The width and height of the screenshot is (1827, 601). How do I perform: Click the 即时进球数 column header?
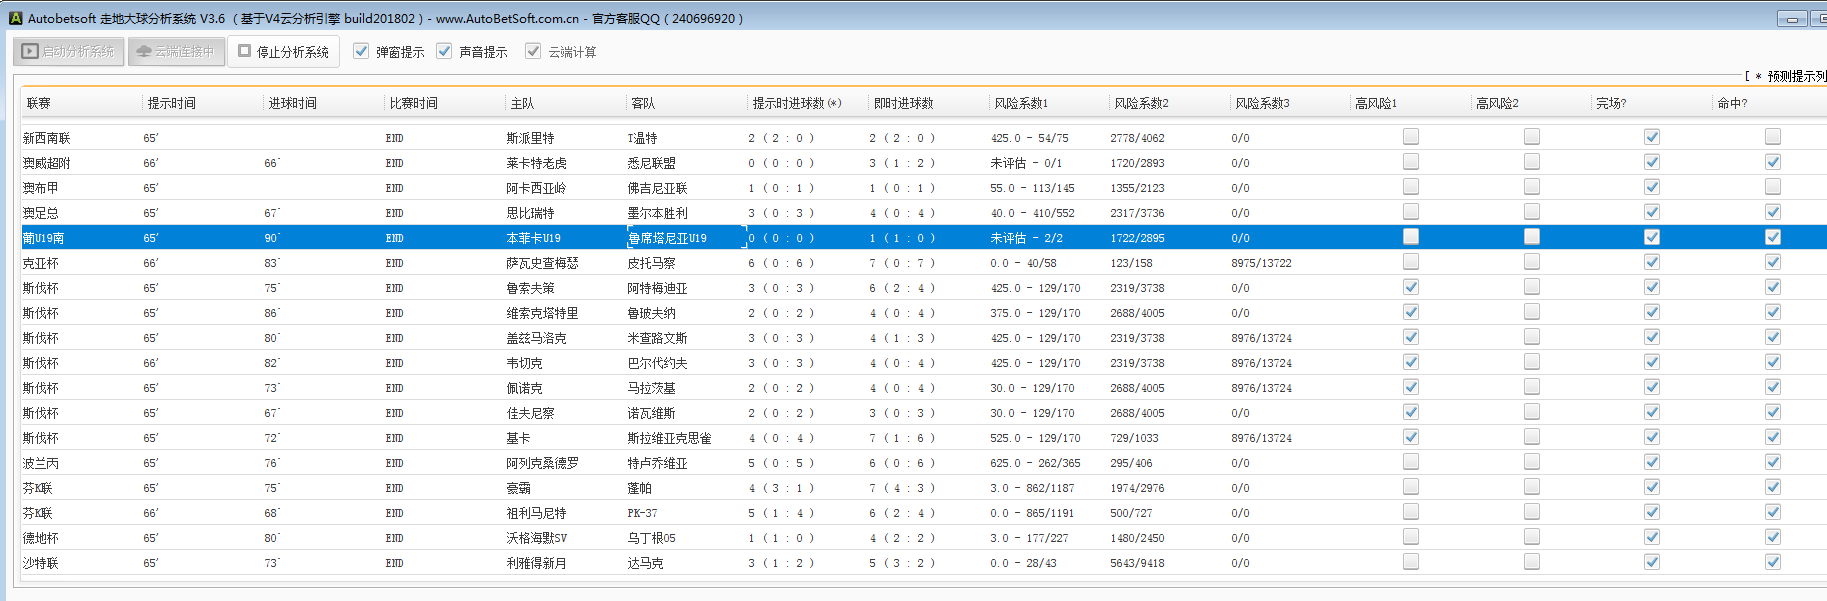(903, 103)
